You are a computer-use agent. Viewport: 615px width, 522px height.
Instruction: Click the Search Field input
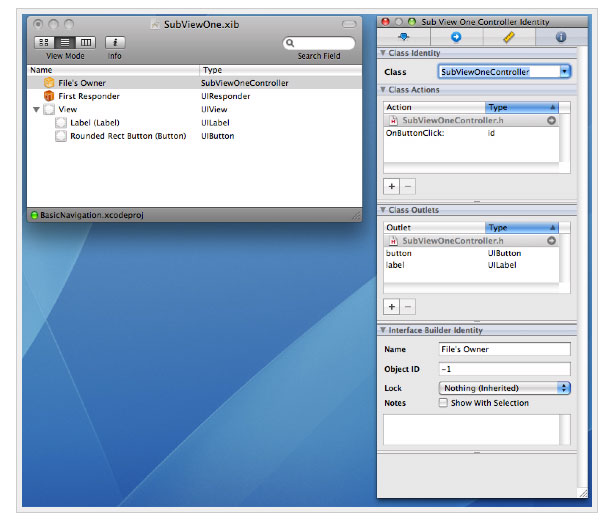coord(319,43)
